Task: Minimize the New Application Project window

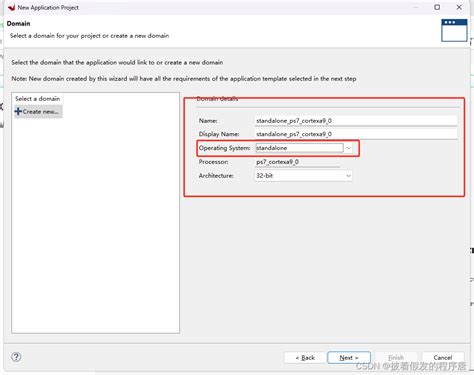Action: [416, 7]
